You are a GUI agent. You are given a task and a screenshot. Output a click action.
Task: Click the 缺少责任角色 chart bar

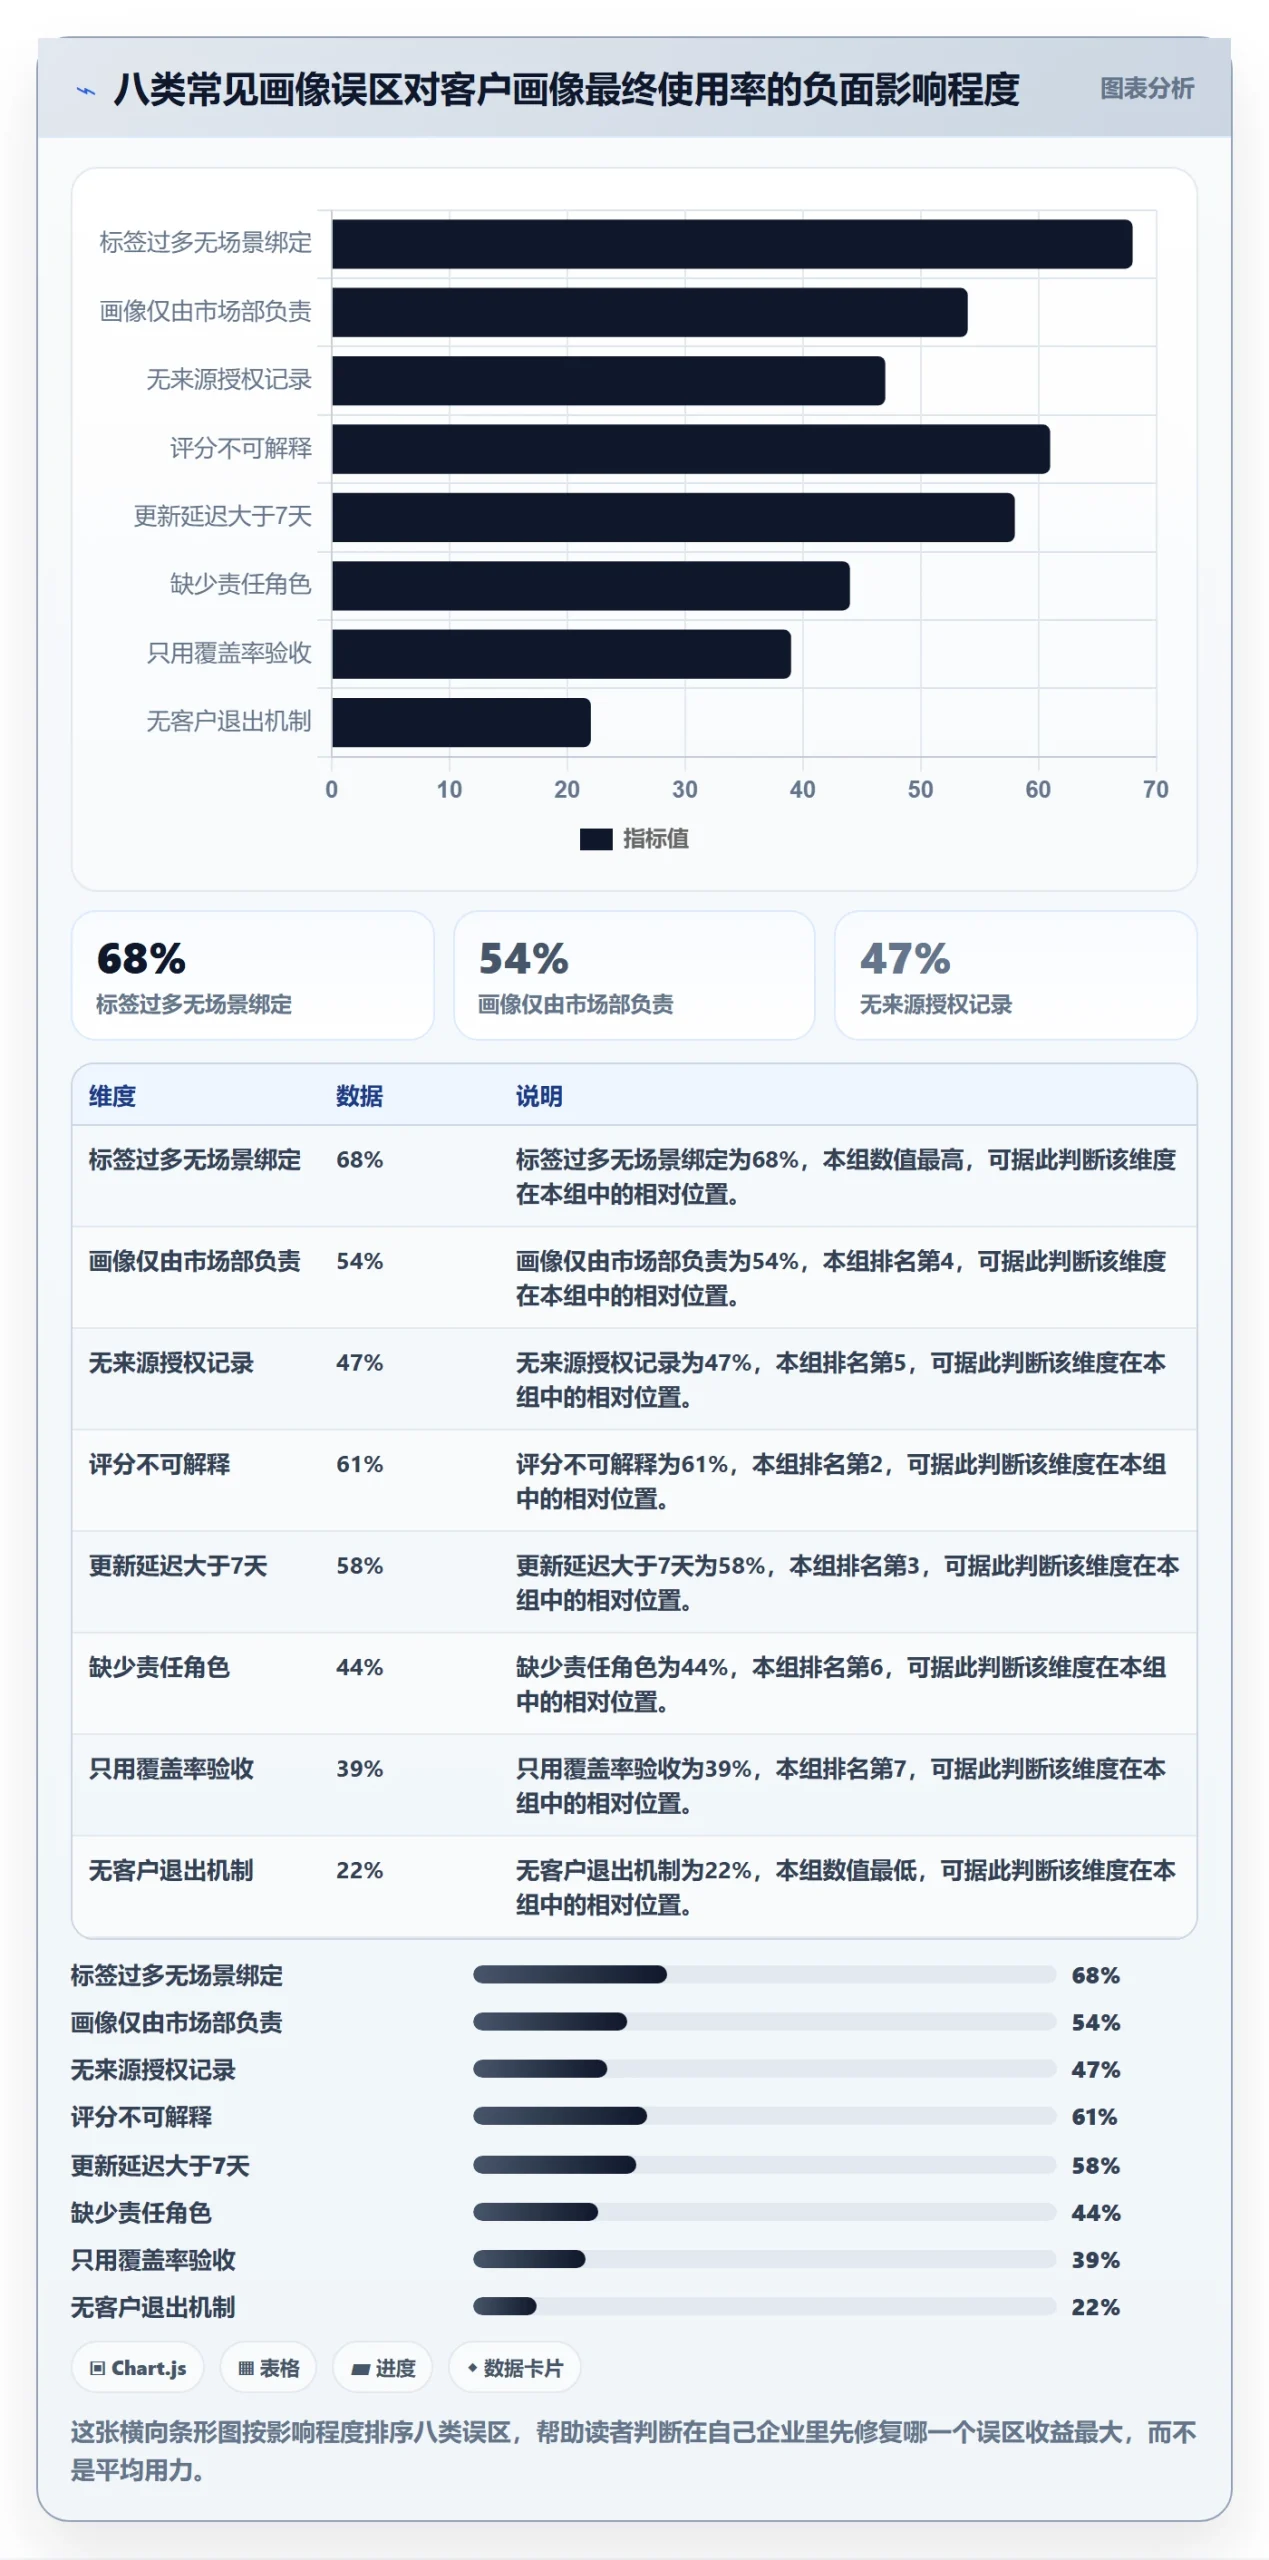click(x=591, y=585)
